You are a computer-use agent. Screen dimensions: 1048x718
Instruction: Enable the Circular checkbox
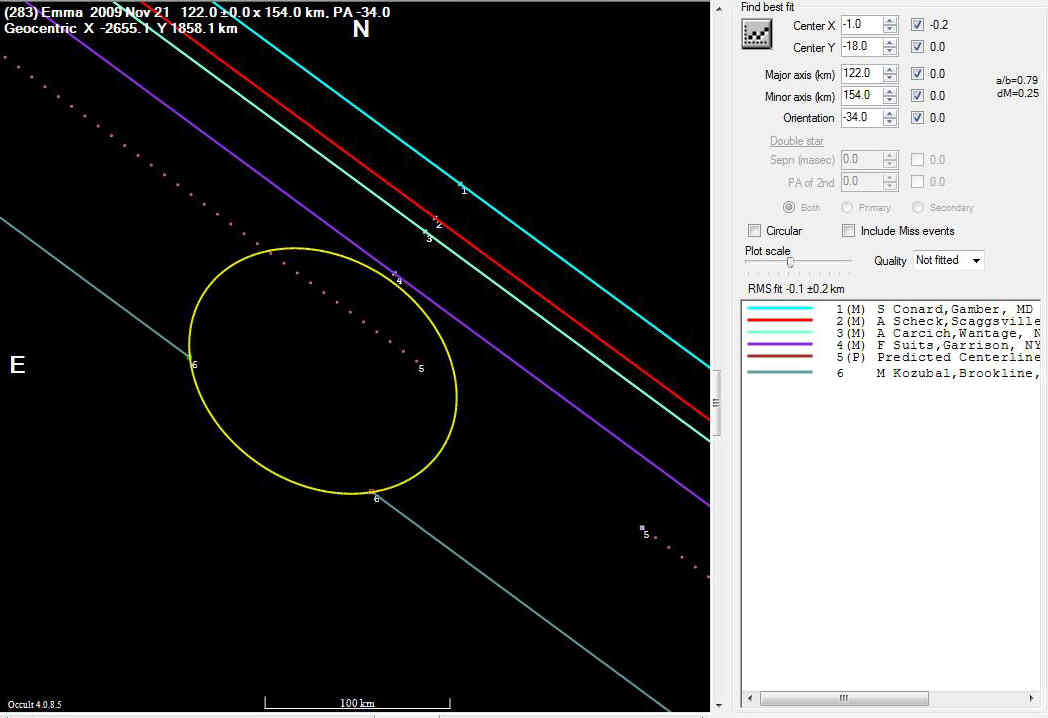755,231
